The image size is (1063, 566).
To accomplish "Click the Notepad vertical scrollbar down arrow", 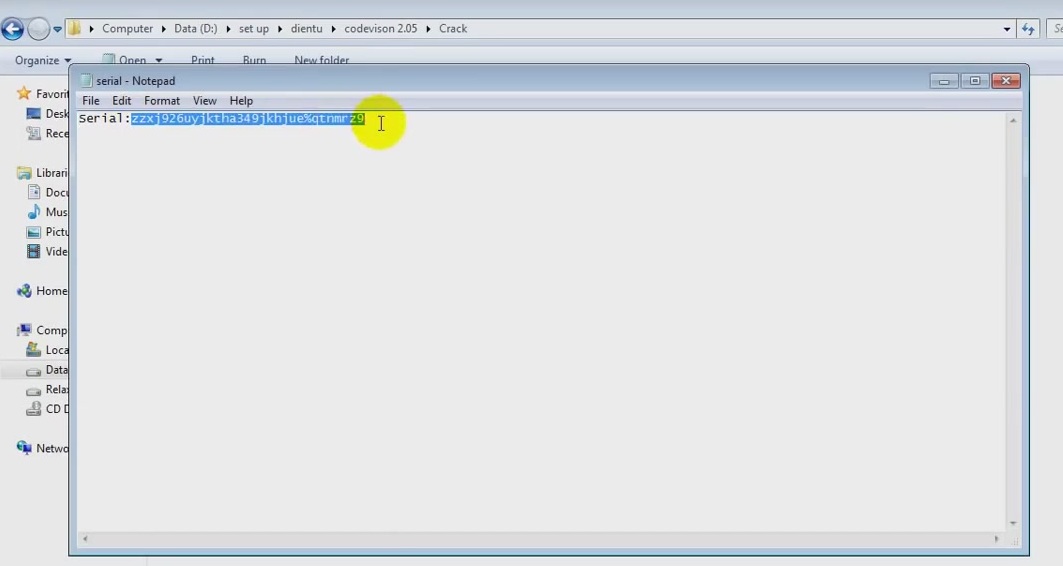I will pos(1013,523).
